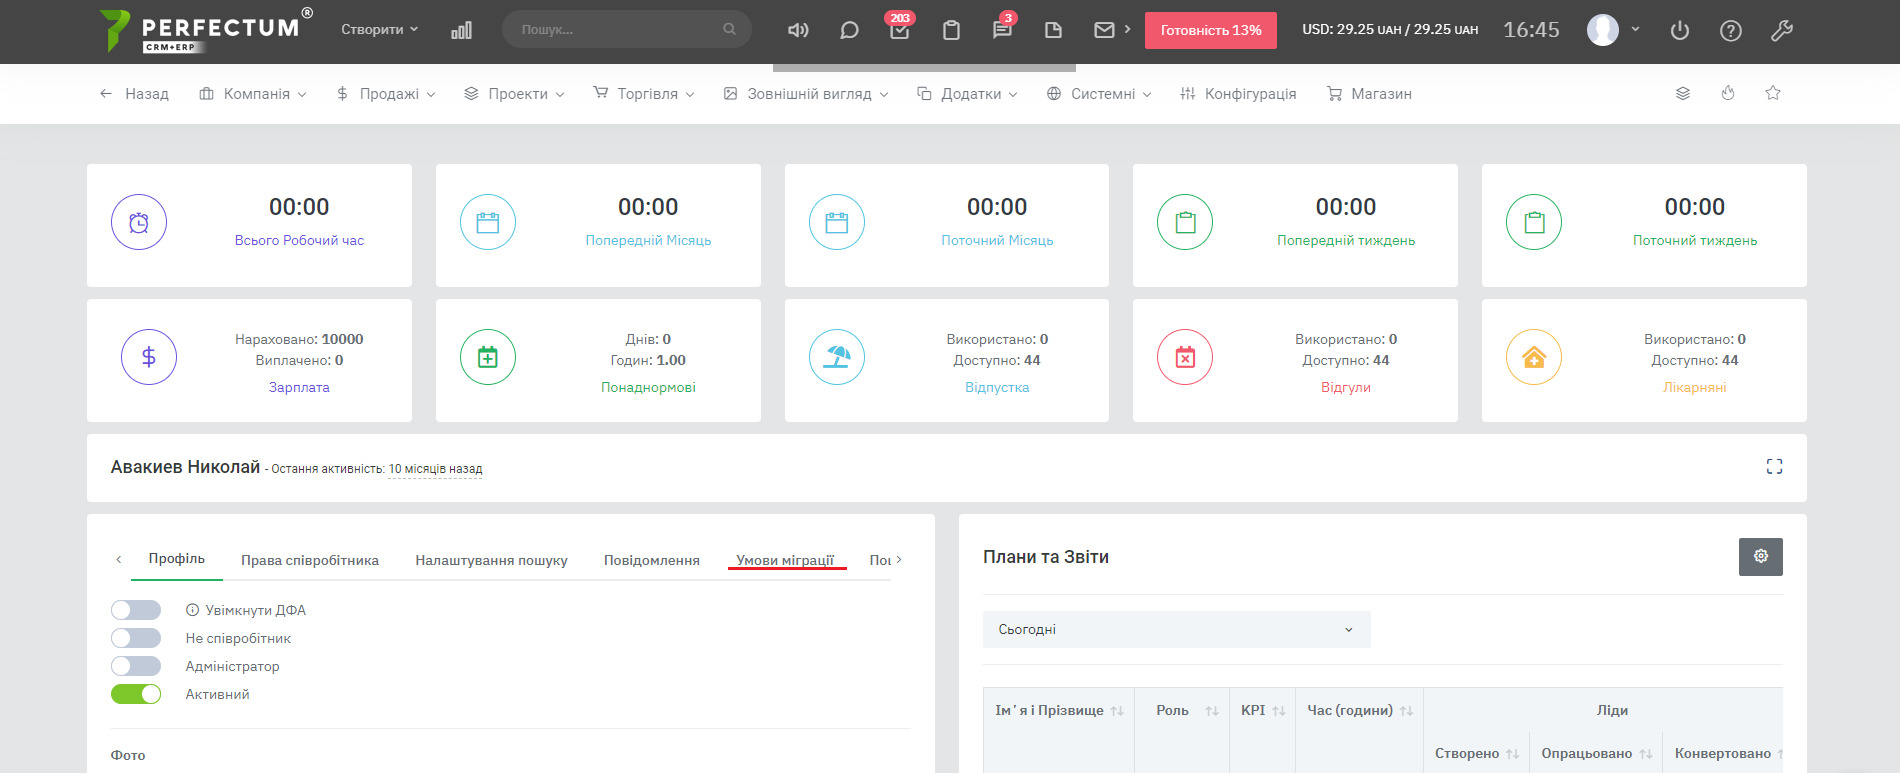Image resolution: width=1900 pixels, height=773 pixels.
Task: Expand the Сьогодні period dropdown
Action: click(1176, 629)
